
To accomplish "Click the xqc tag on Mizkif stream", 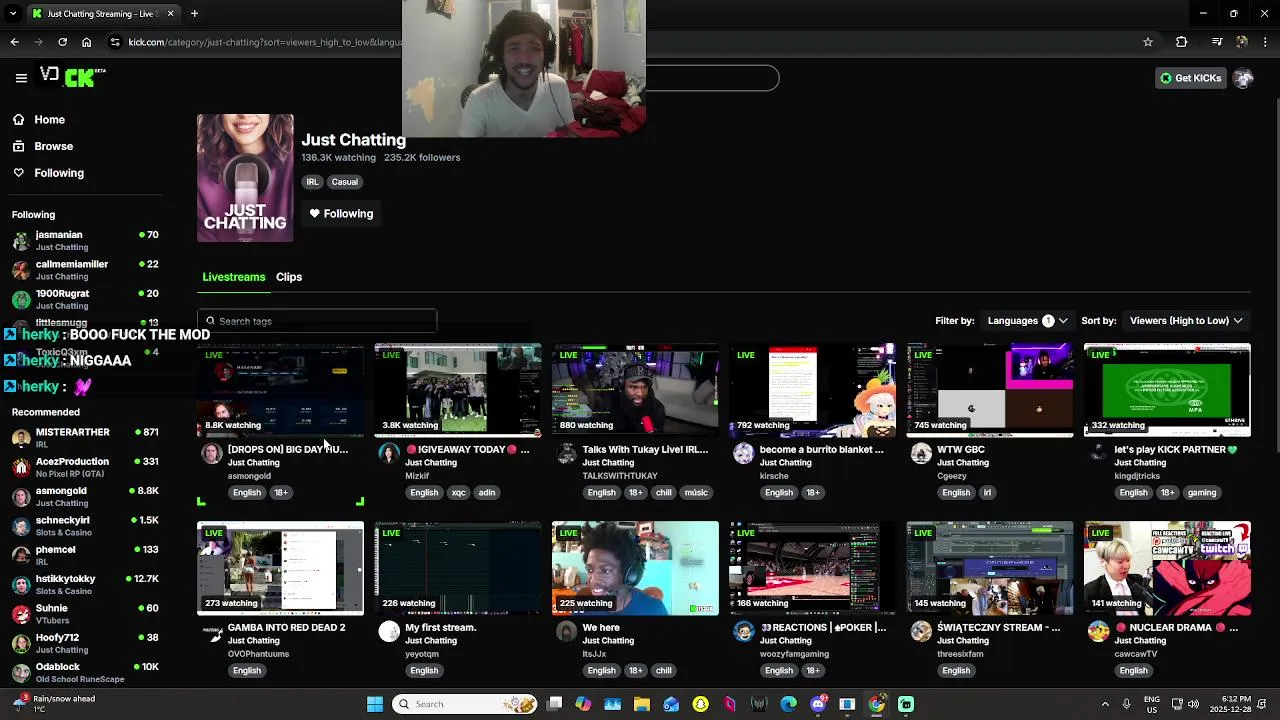I will coord(458,492).
